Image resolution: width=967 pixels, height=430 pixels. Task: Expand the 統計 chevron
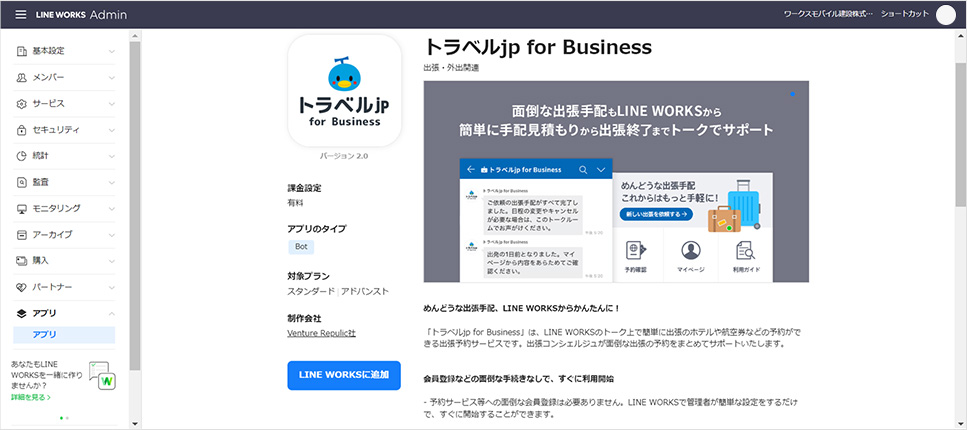click(x=112, y=156)
